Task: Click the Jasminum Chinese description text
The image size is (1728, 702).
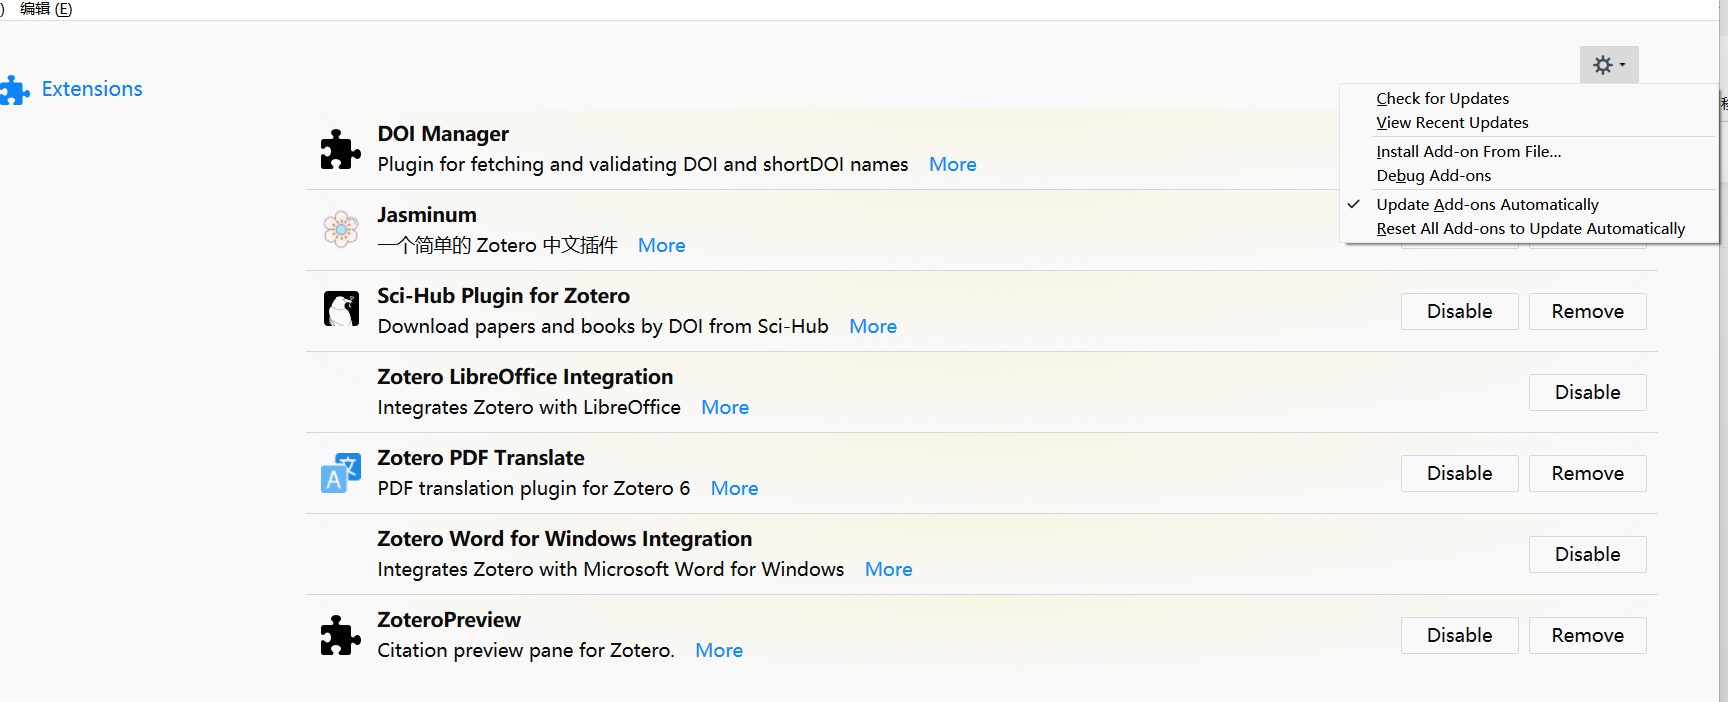Action: click(497, 245)
